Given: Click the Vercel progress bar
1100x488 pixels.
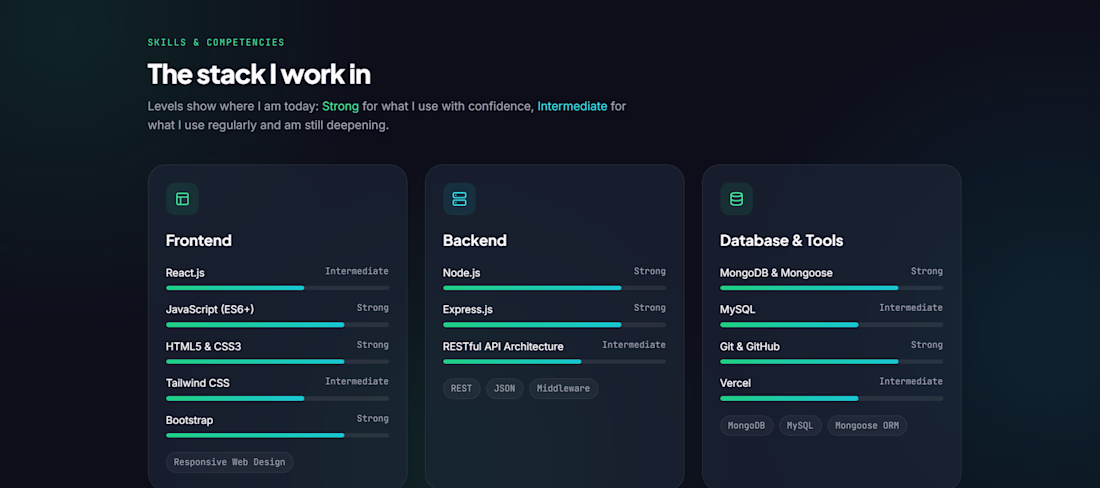Looking at the screenshot, I should (831, 398).
